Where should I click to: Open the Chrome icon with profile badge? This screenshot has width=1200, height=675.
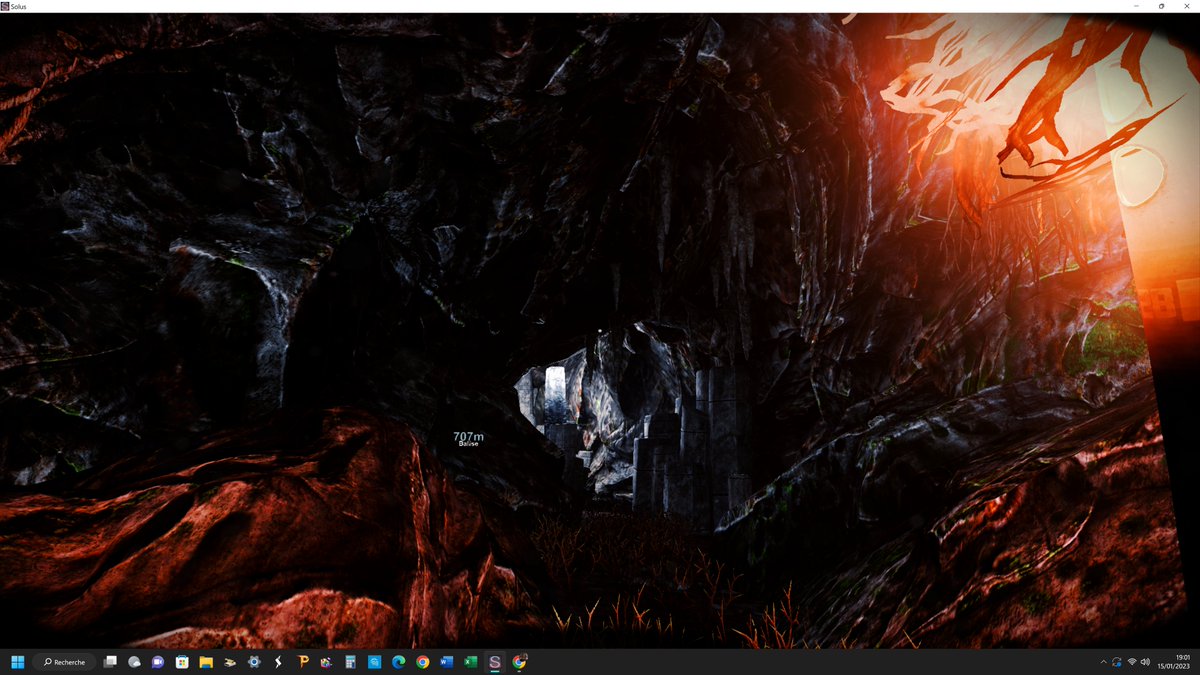coord(519,662)
